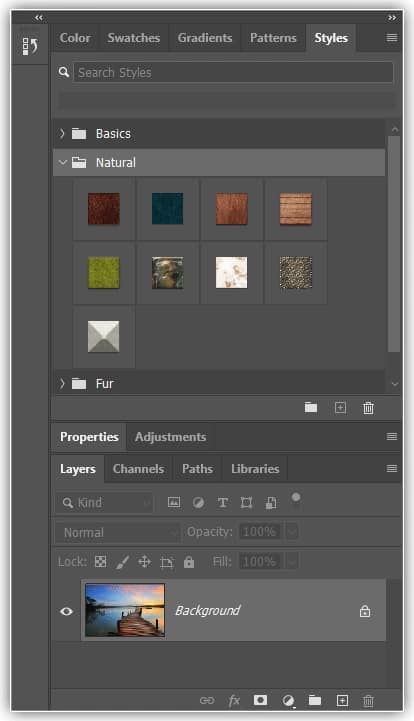Filter for adjustment layers
The image size is (414, 721).
[199, 503]
